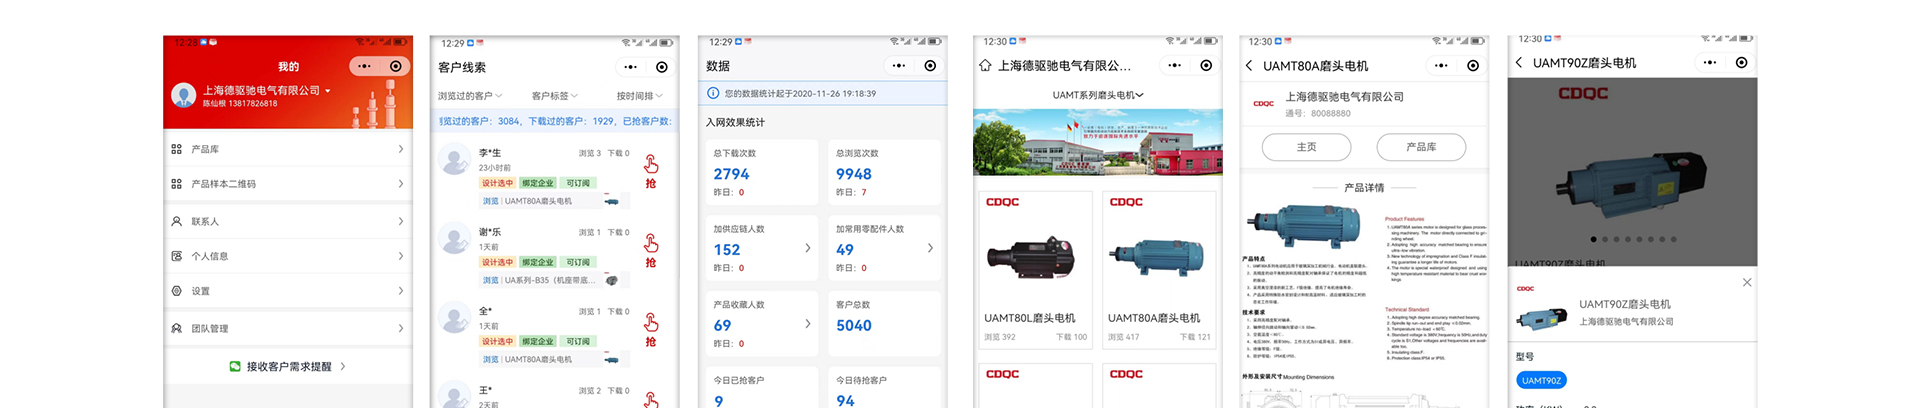Open 产品样本二维码 from the profile menu

(287, 184)
